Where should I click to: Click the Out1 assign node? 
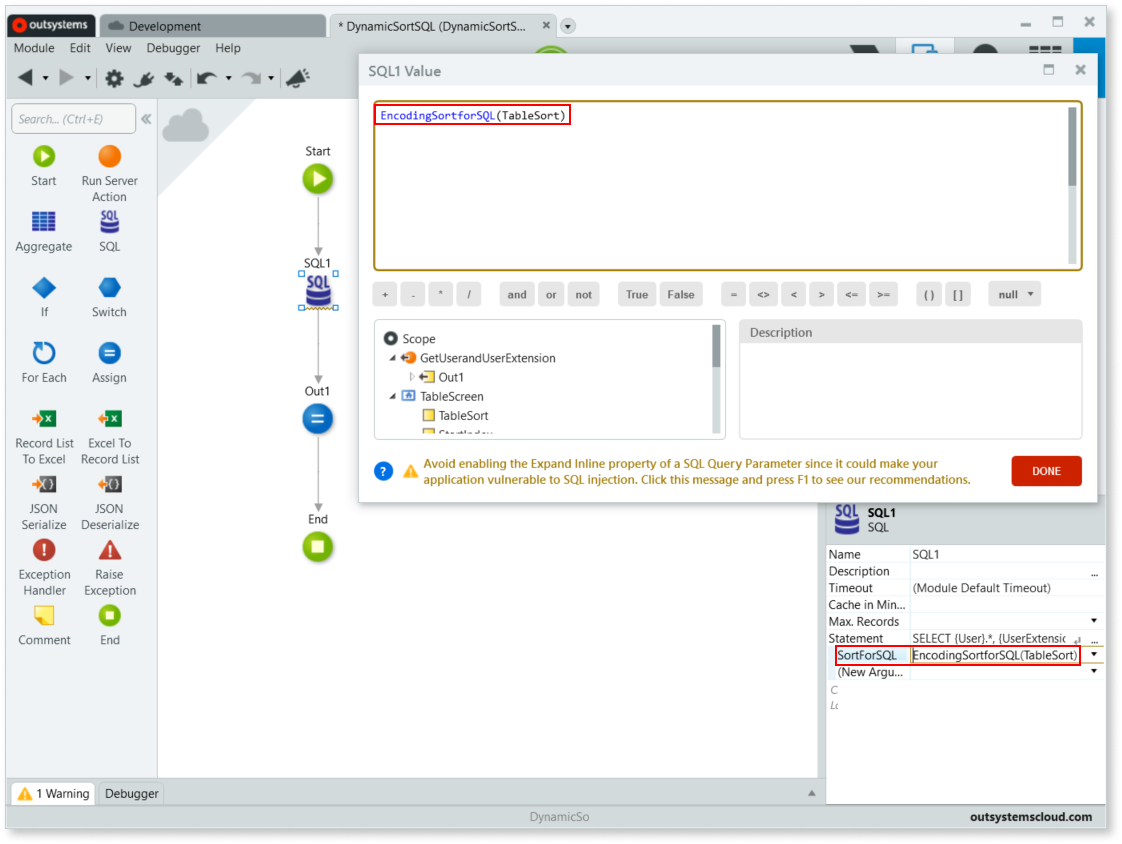pyautogui.click(x=317, y=419)
